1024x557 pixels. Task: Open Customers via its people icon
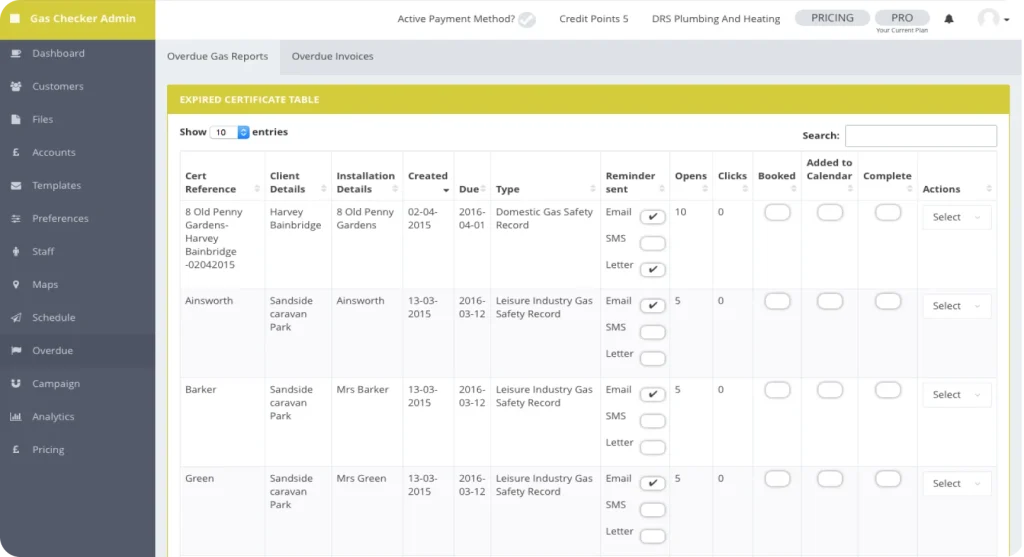[x=16, y=87]
